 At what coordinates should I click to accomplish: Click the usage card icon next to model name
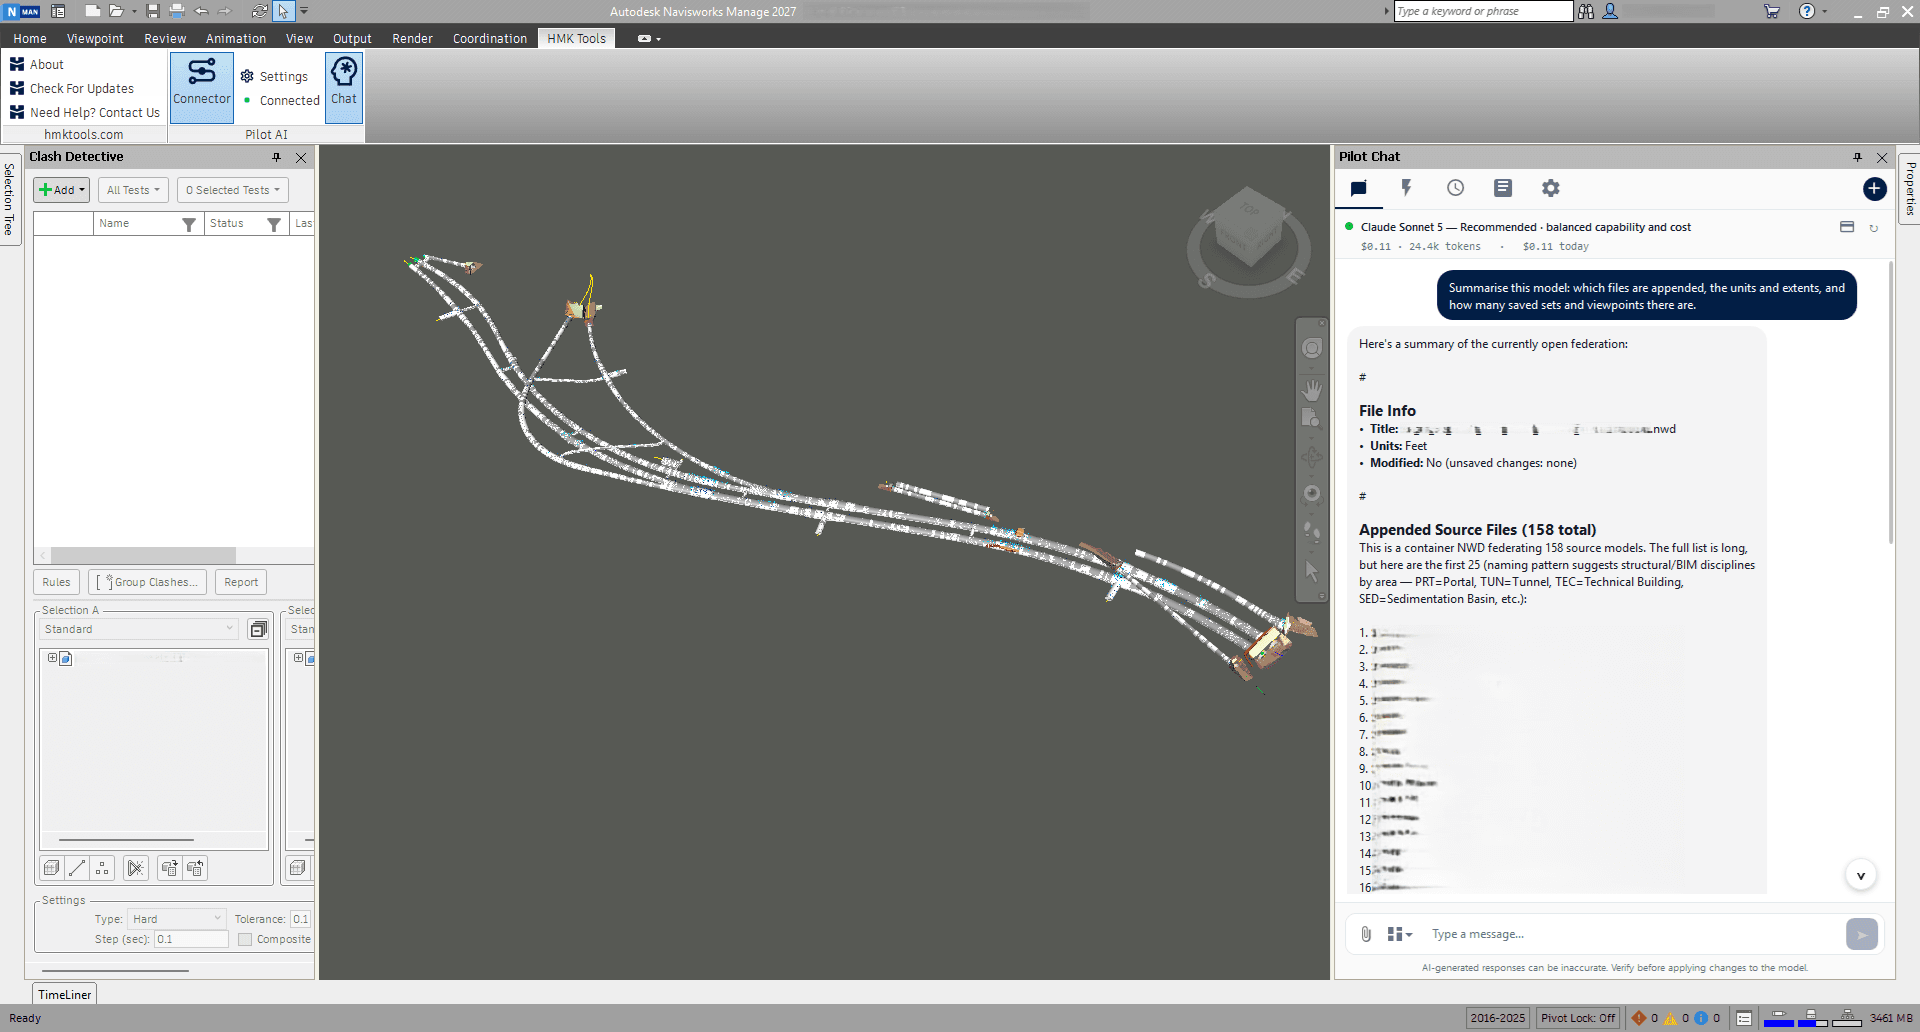coord(1847,227)
